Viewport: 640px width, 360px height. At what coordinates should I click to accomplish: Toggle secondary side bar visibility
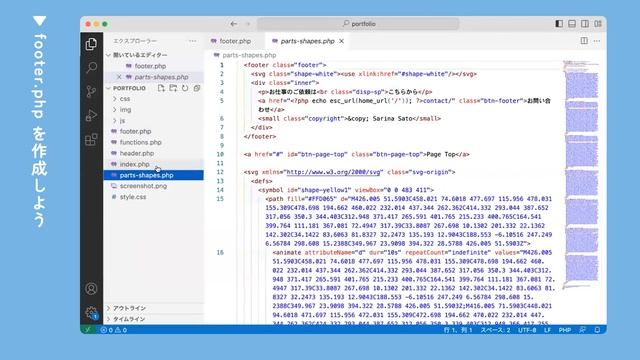pyautogui.click(x=585, y=24)
